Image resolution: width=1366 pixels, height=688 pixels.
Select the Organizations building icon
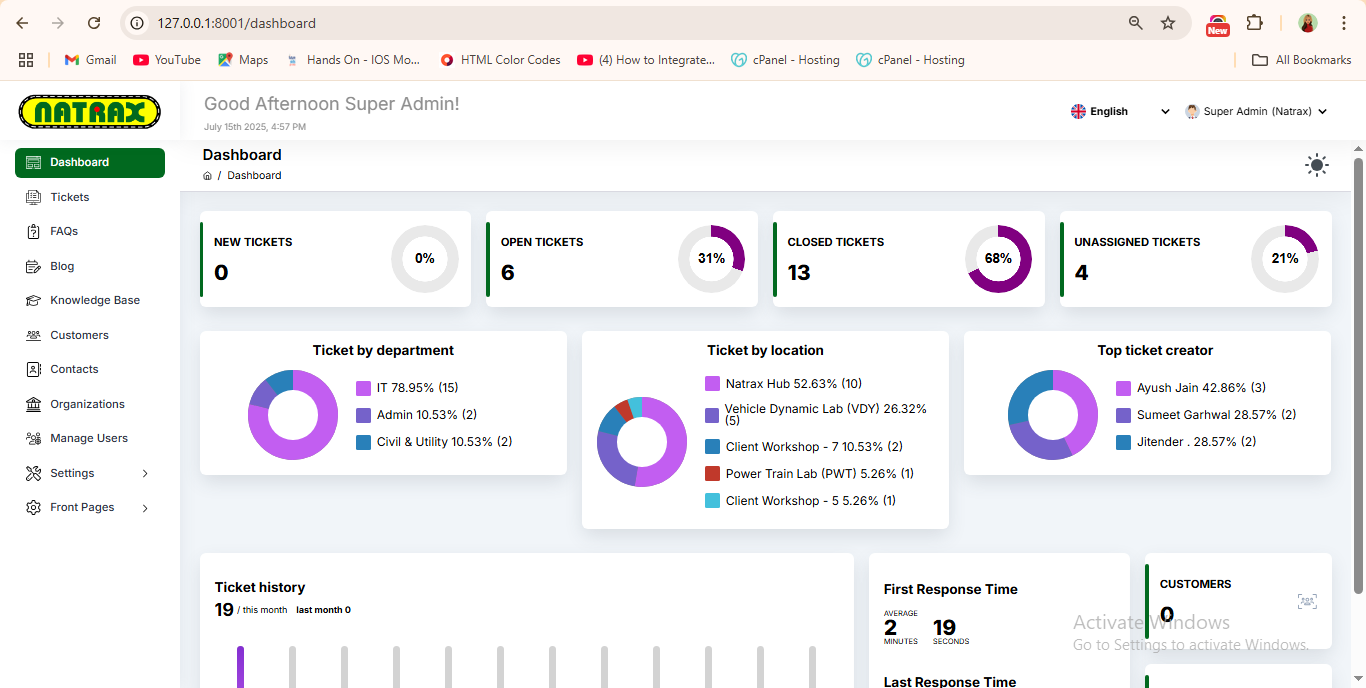click(33, 404)
